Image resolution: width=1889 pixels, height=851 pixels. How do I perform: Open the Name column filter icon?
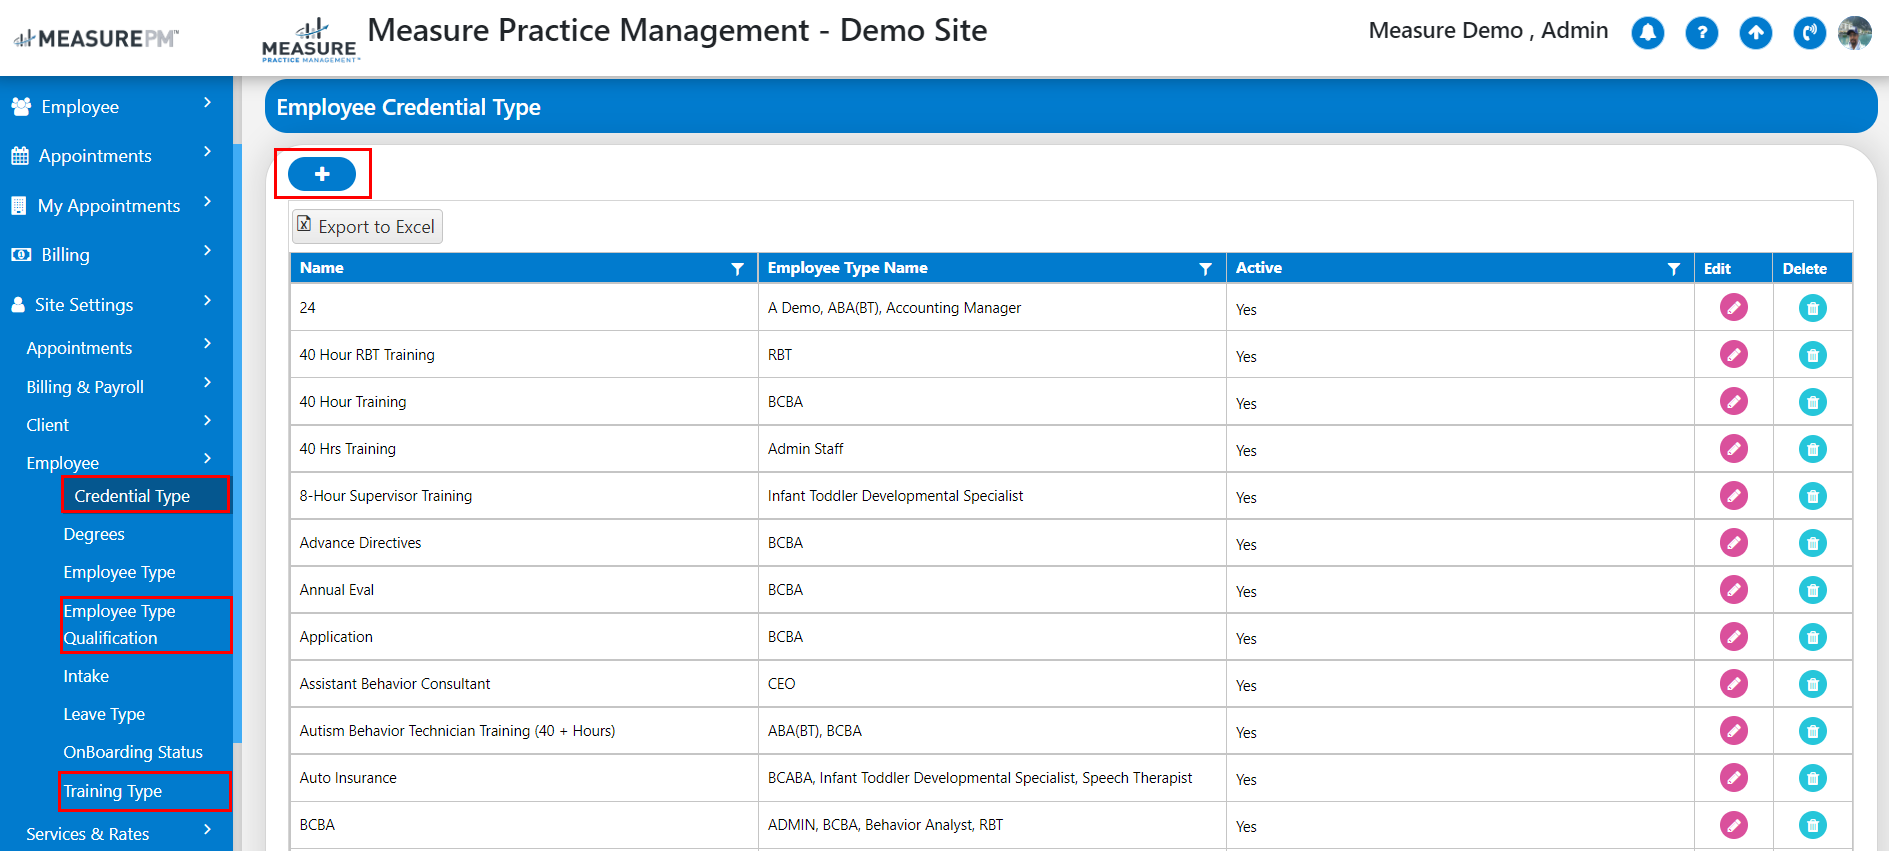(737, 269)
